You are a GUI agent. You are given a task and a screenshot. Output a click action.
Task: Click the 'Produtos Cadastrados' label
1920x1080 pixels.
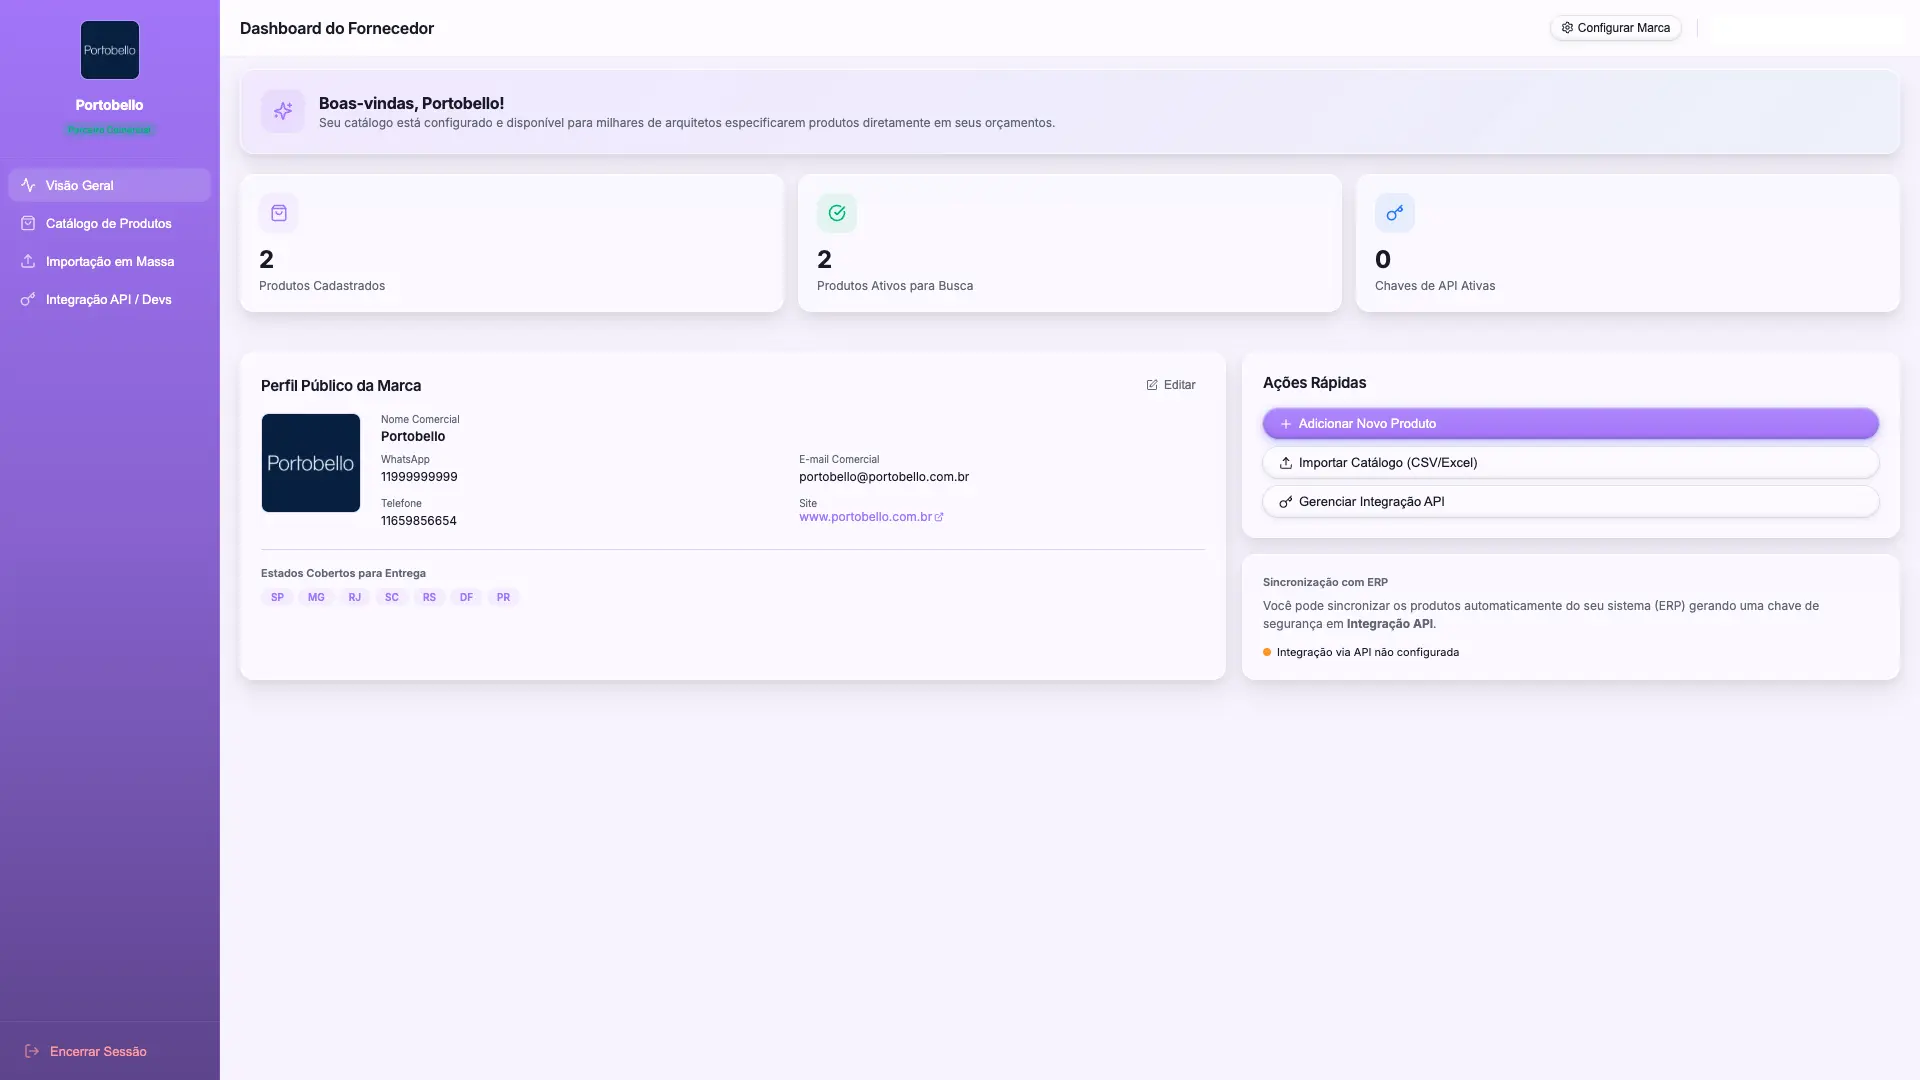pyautogui.click(x=322, y=286)
